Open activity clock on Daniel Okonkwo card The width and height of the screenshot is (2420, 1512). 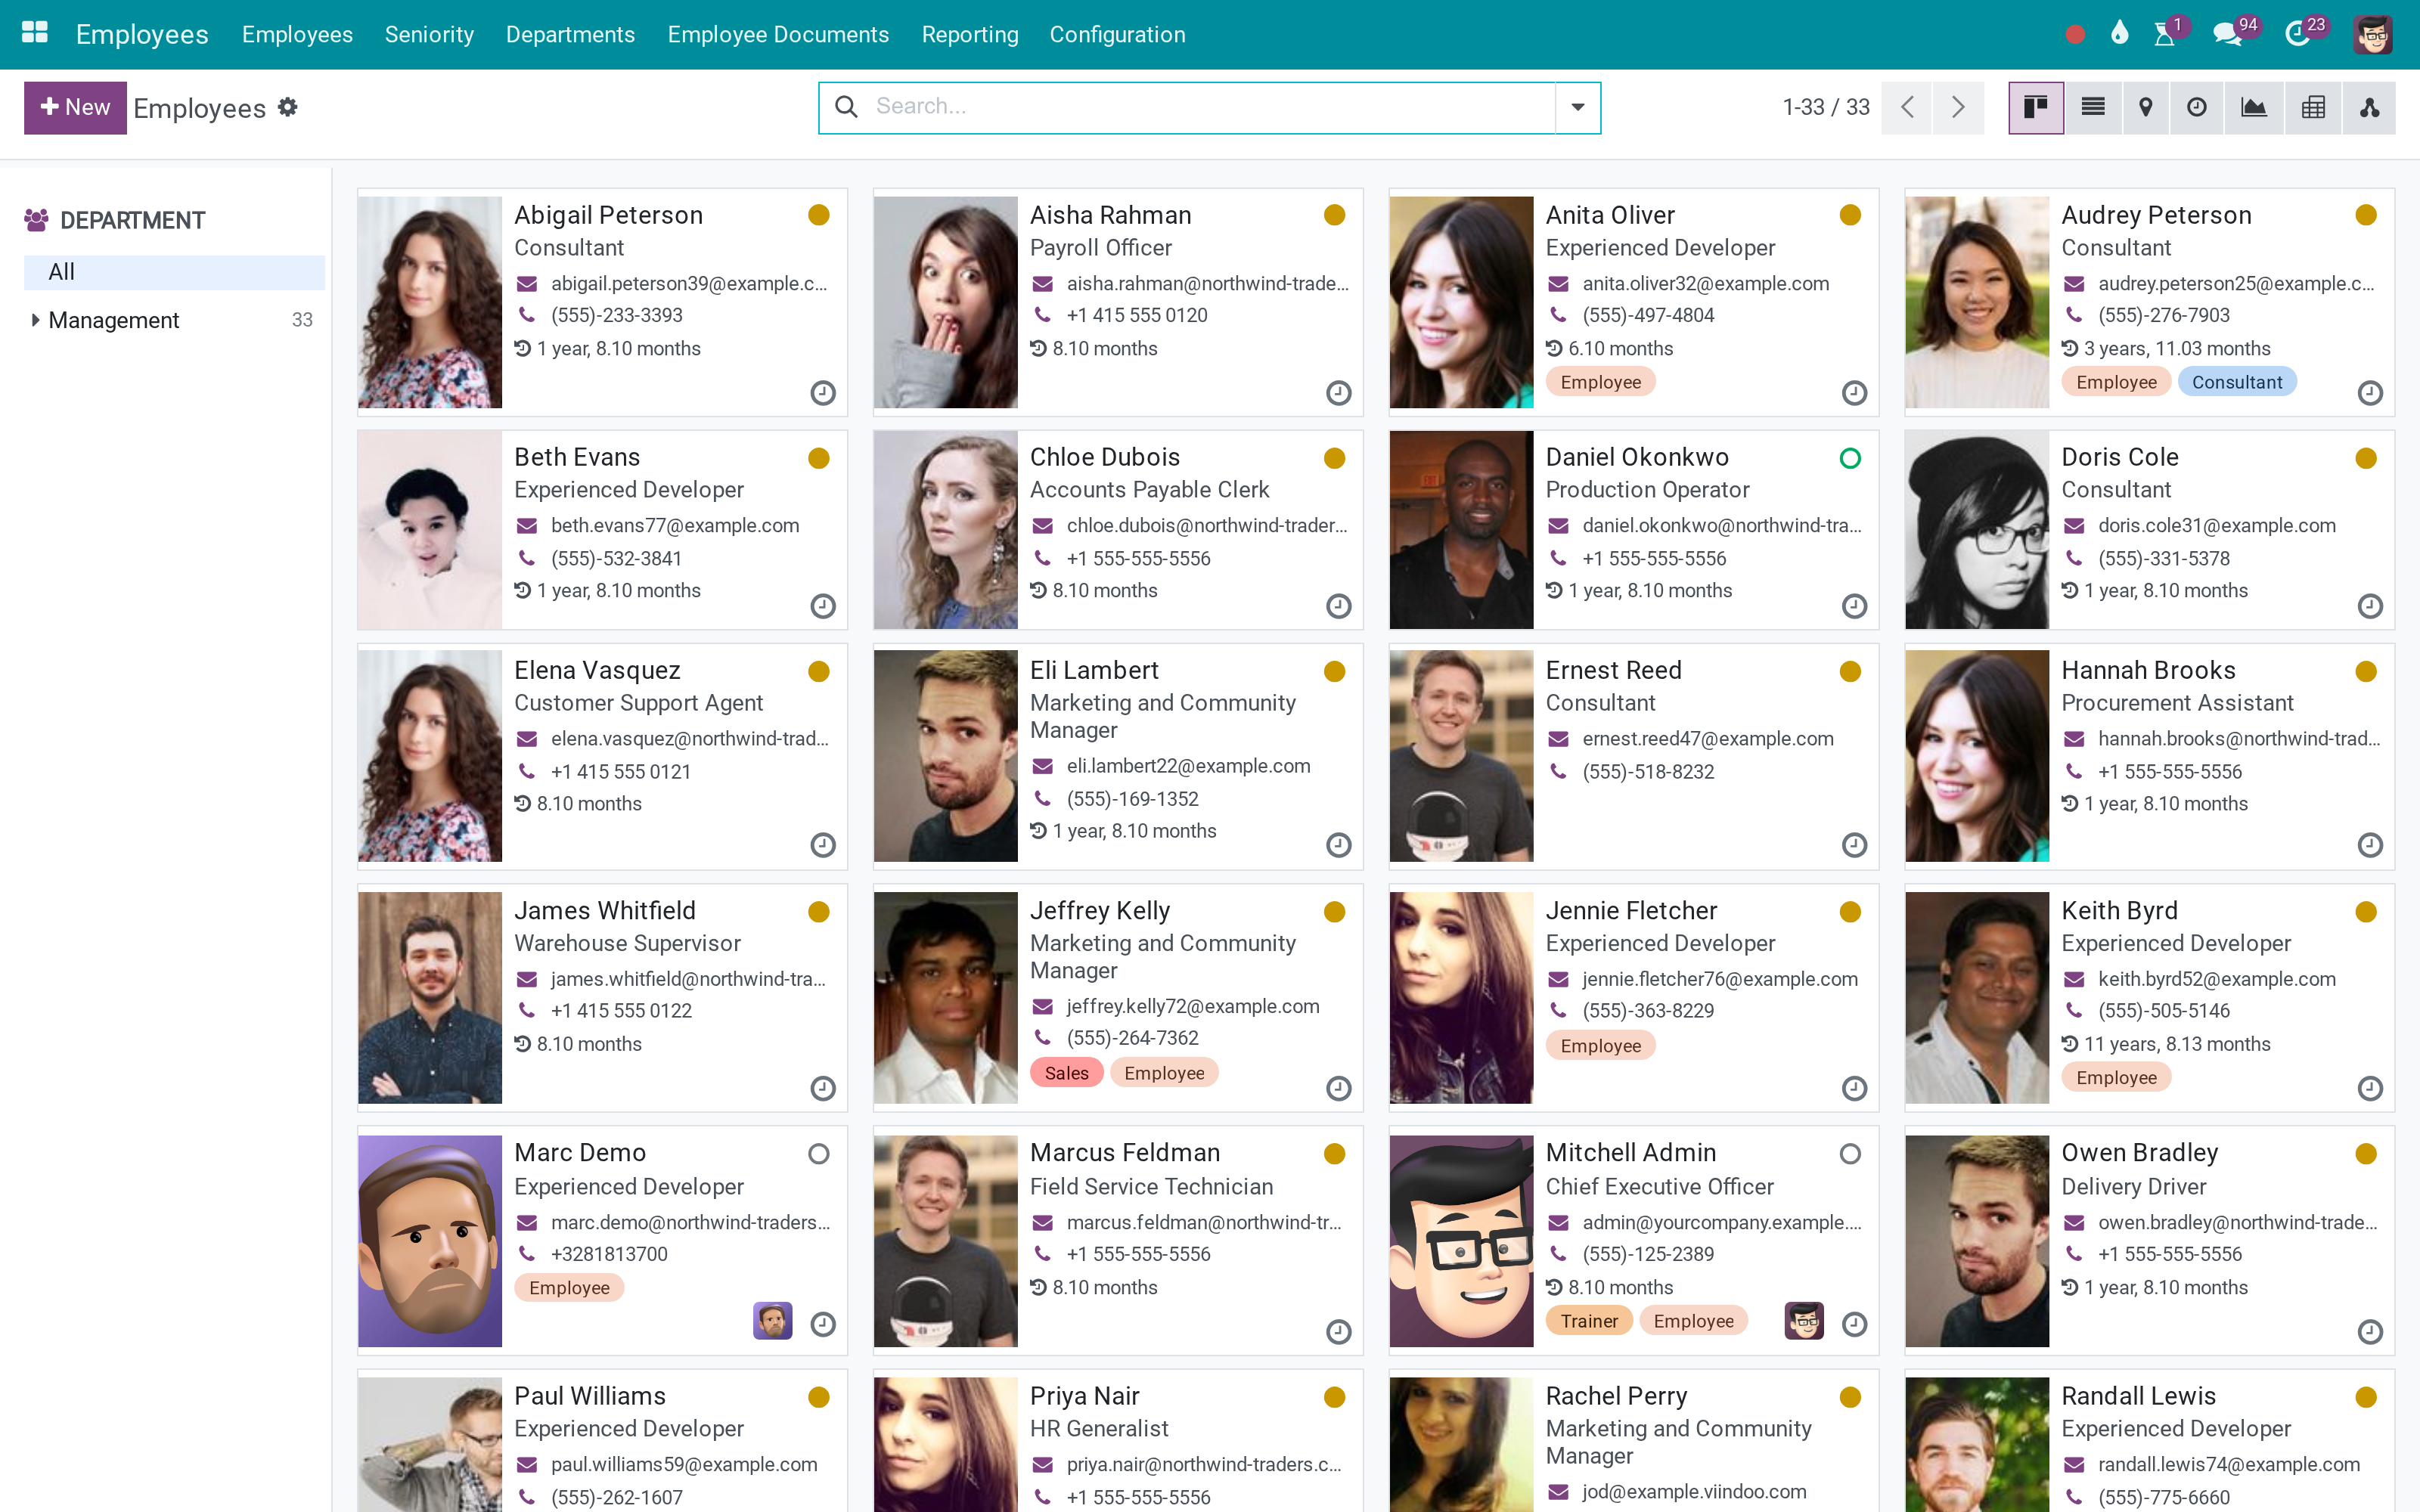pyautogui.click(x=1855, y=606)
